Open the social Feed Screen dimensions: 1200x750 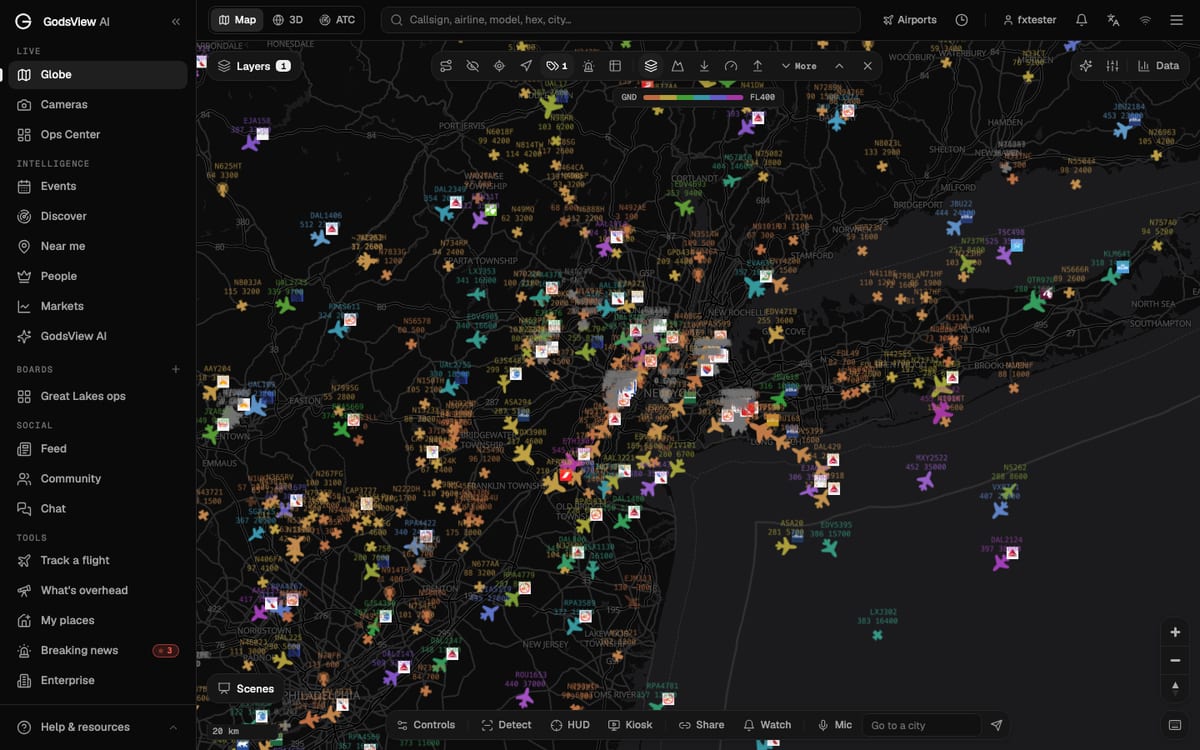point(98,449)
